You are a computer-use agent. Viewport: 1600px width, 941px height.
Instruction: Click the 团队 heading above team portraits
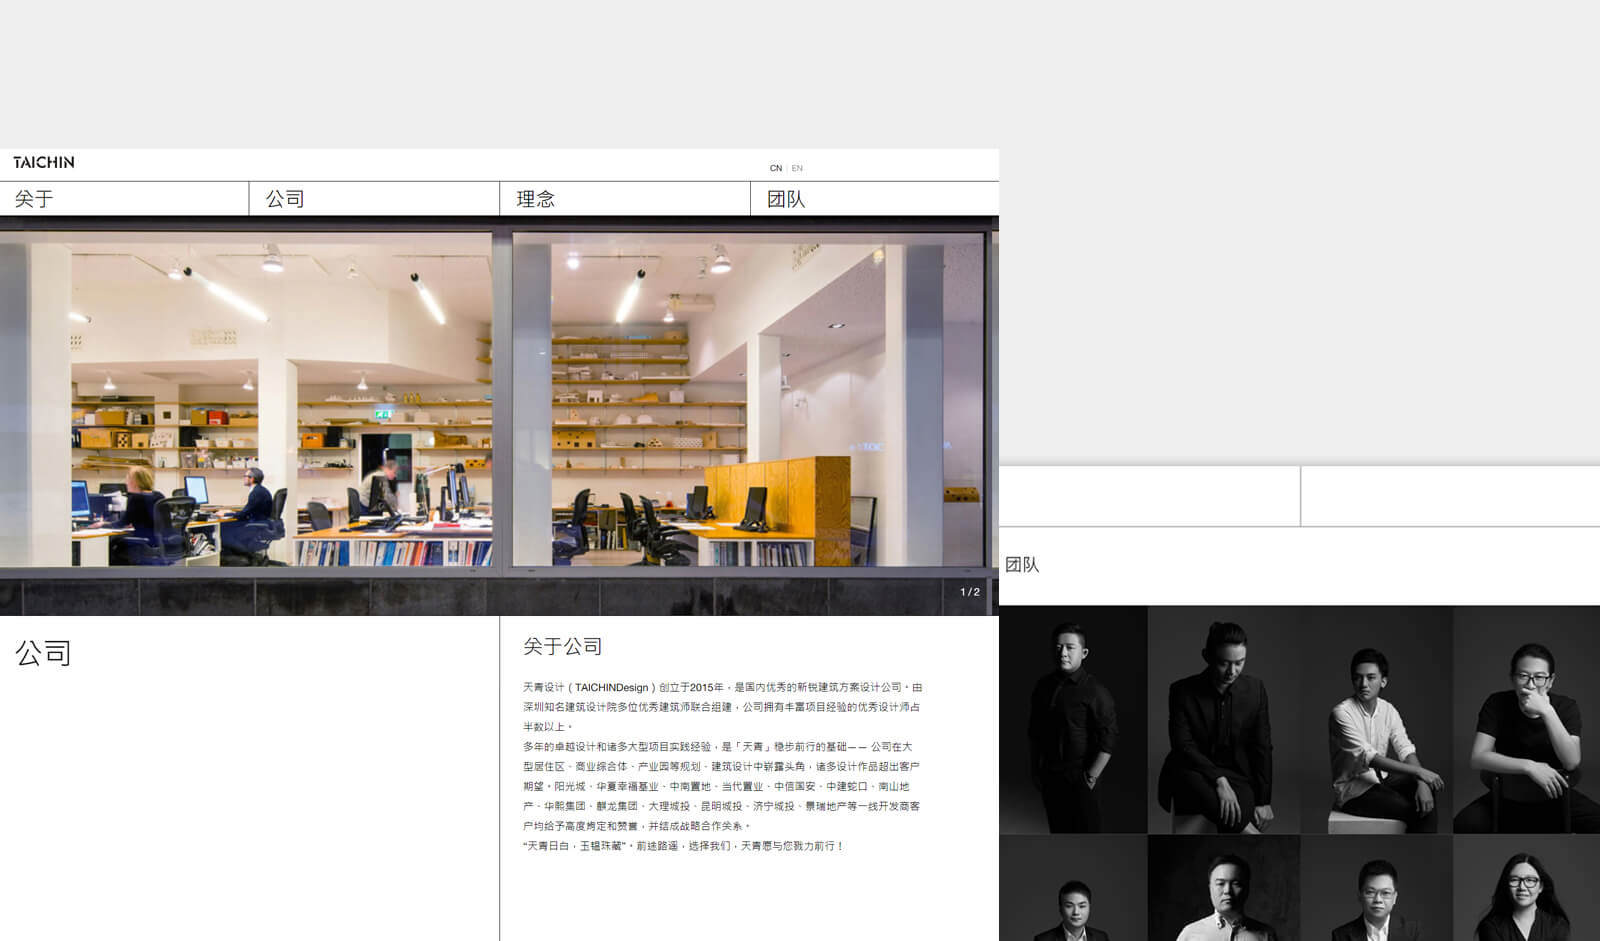tap(1022, 565)
